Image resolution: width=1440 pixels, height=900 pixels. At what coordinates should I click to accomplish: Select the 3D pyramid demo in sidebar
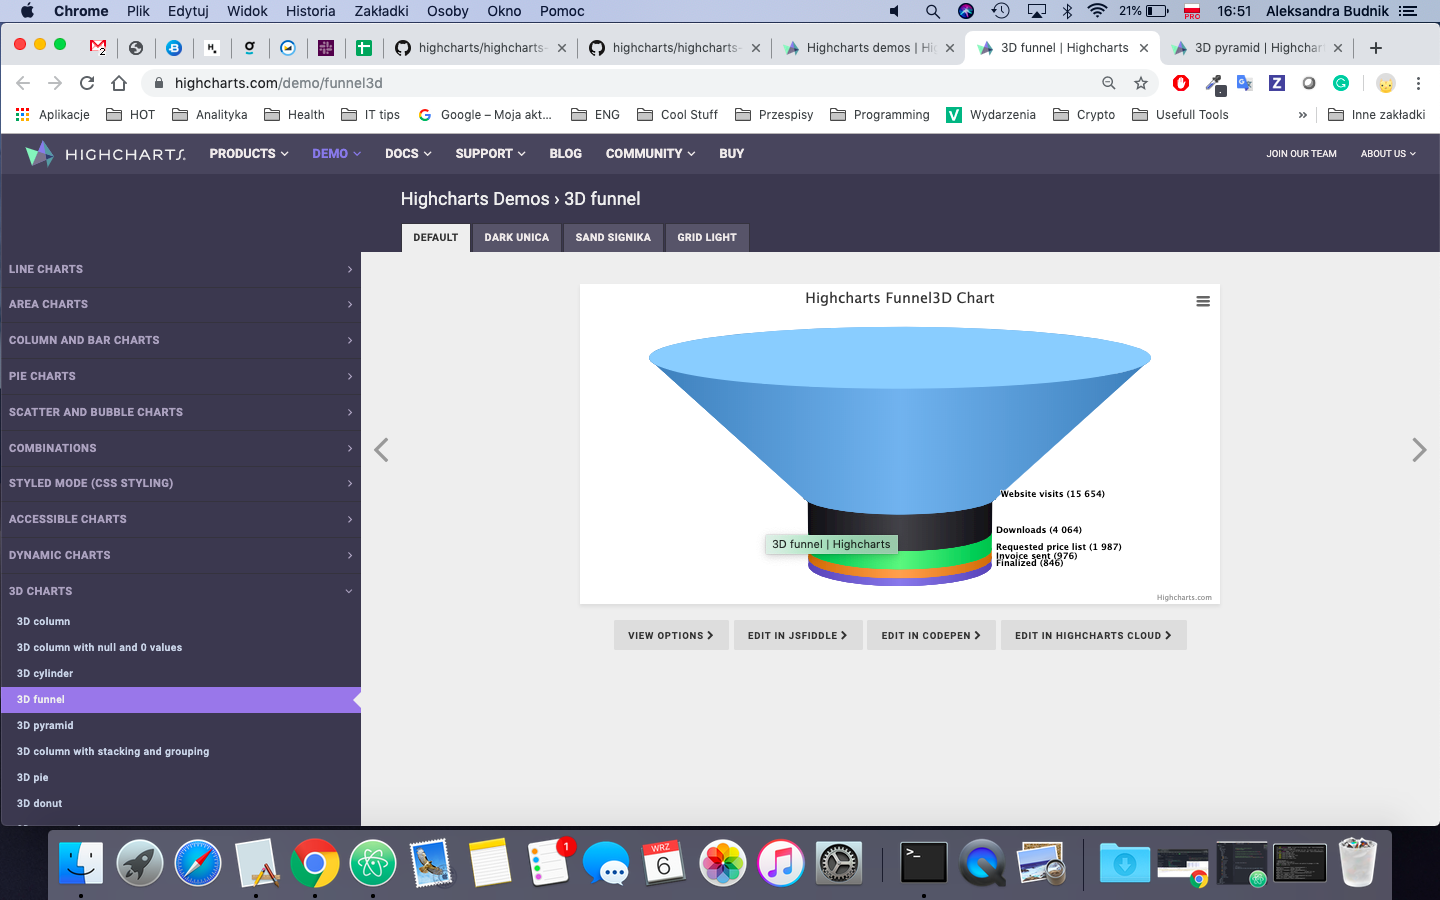[x=180, y=726]
